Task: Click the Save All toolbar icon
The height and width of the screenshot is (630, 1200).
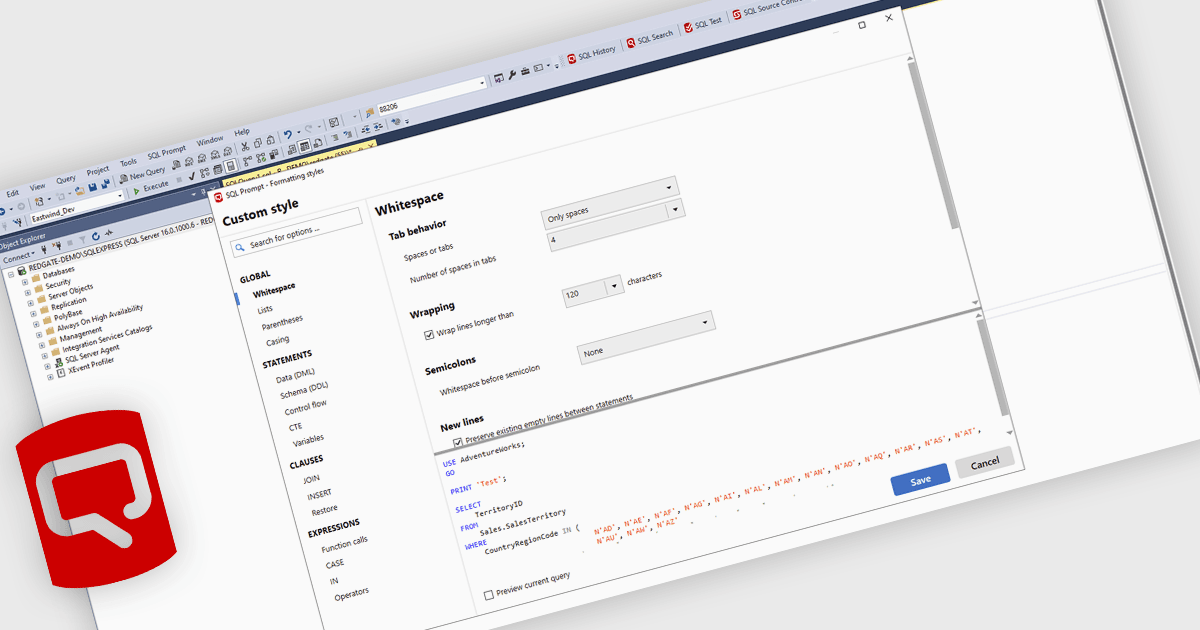Action: tap(104, 184)
